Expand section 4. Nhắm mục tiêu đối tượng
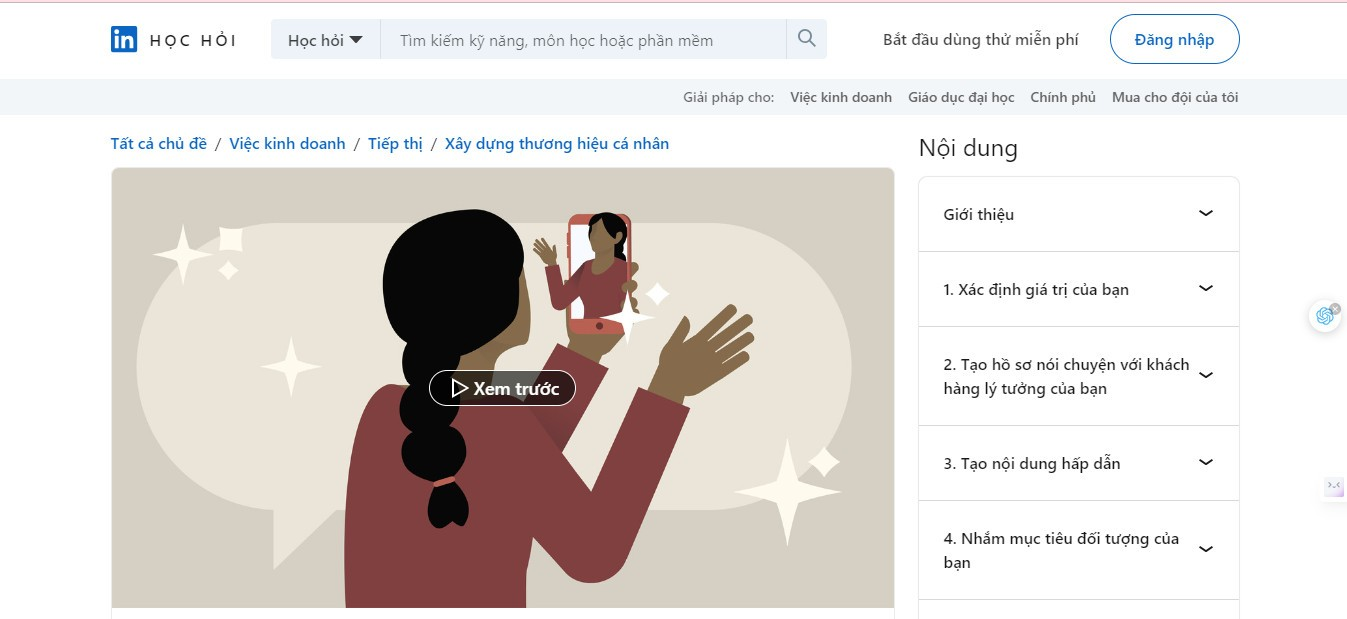The image size is (1347, 619). pyautogui.click(x=1078, y=550)
